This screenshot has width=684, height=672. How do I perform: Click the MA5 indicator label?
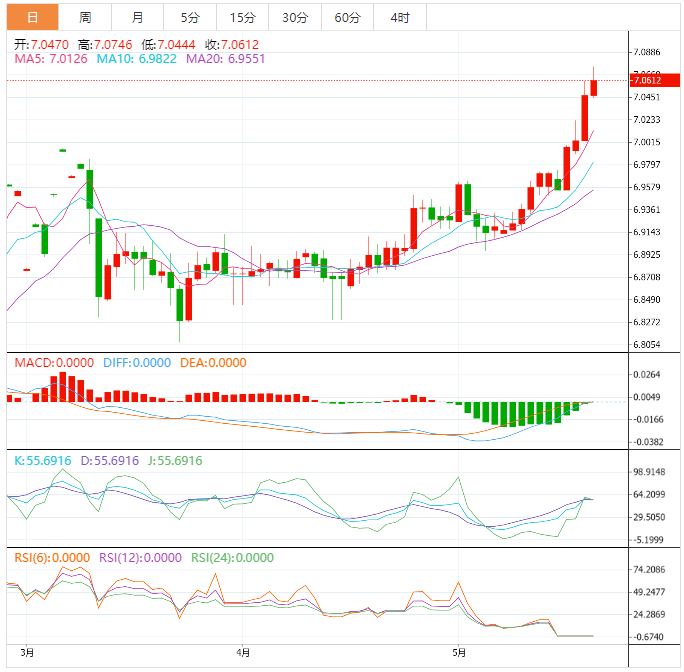tap(51, 59)
